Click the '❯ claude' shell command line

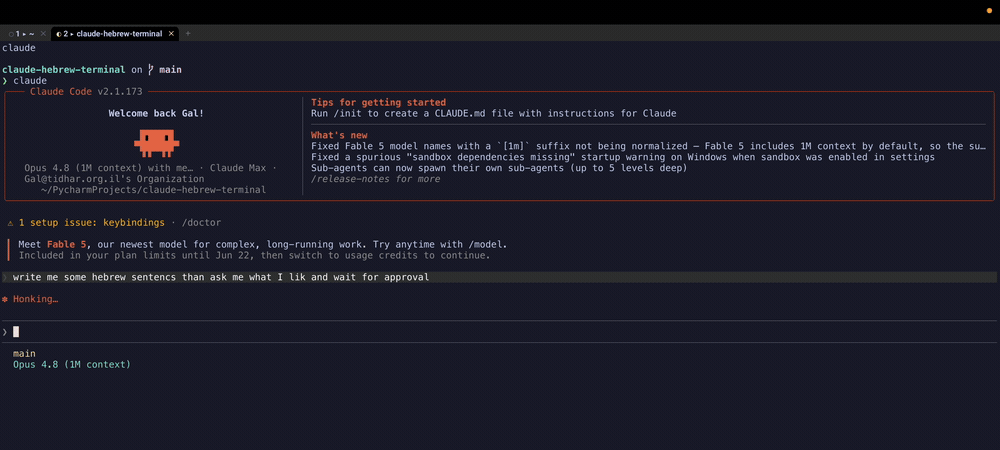click(24, 81)
